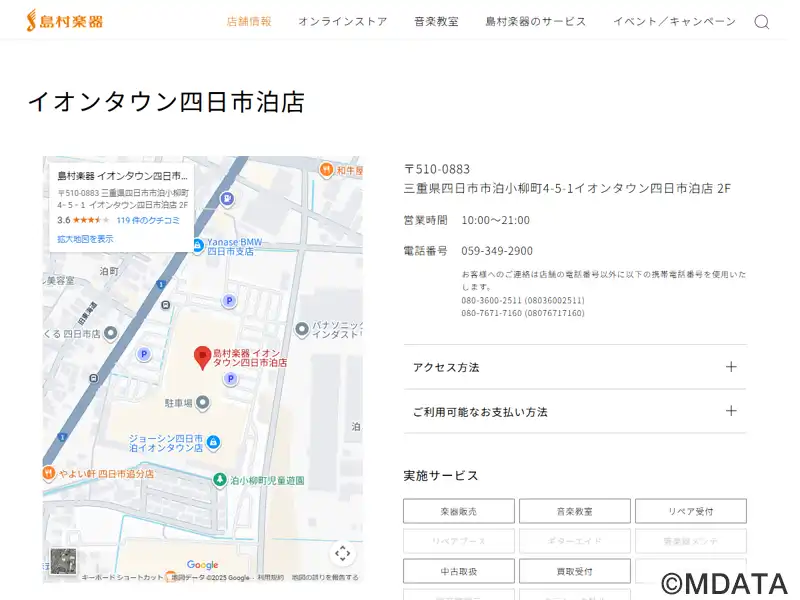The width and height of the screenshot is (800, 600).
Task: Click the 和牛屋 restaurant map marker
Action: click(326, 169)
